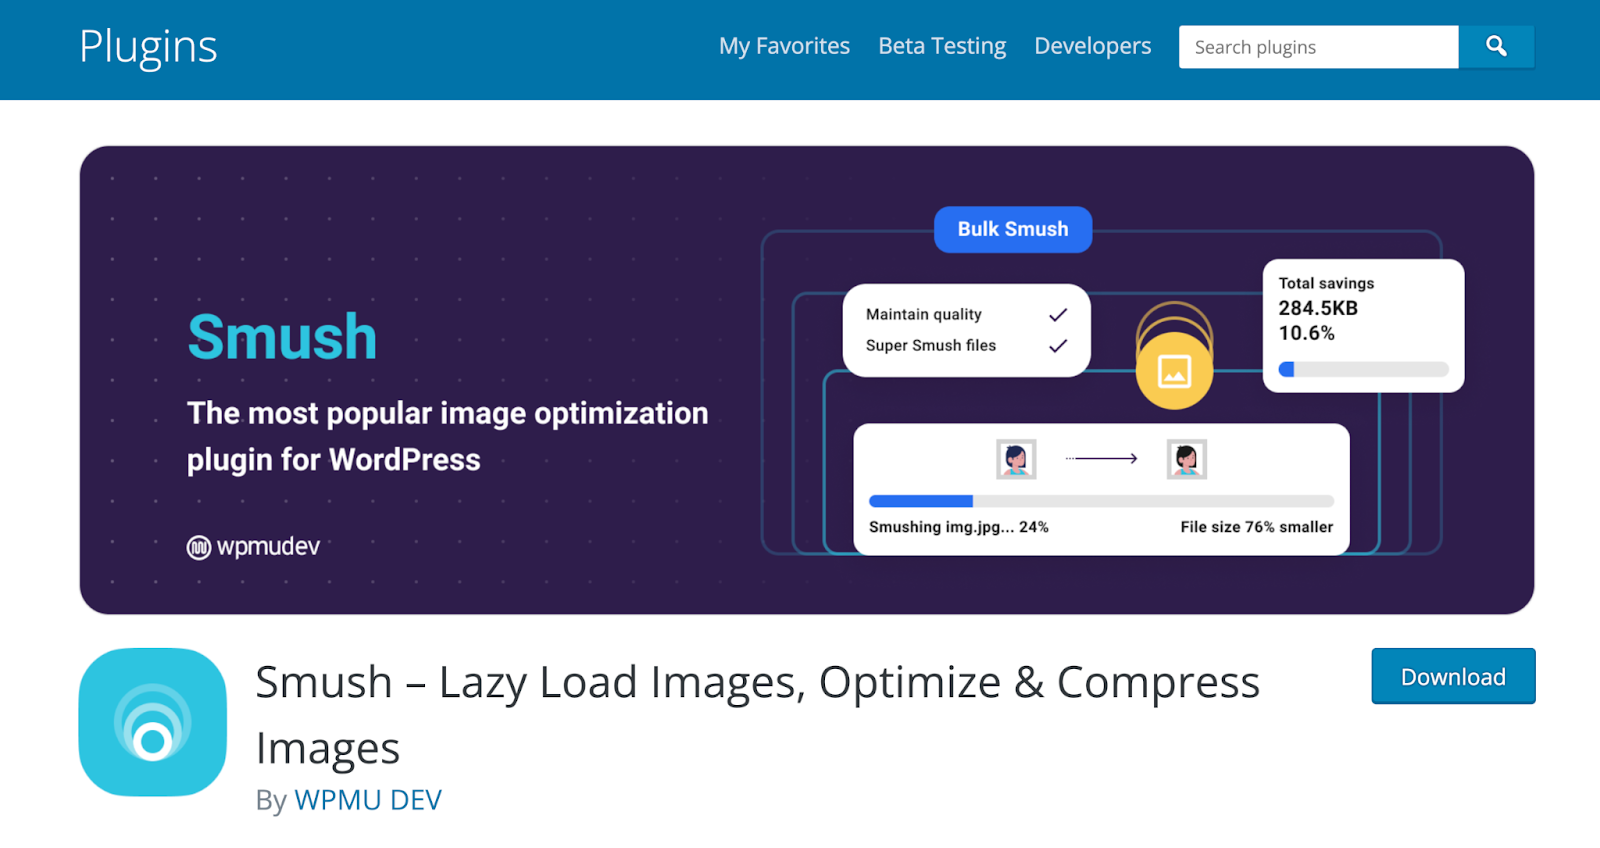Focus the Search plugins input field
Image resolution: width=1600 pixels, height=848 pixels.
1318,47
